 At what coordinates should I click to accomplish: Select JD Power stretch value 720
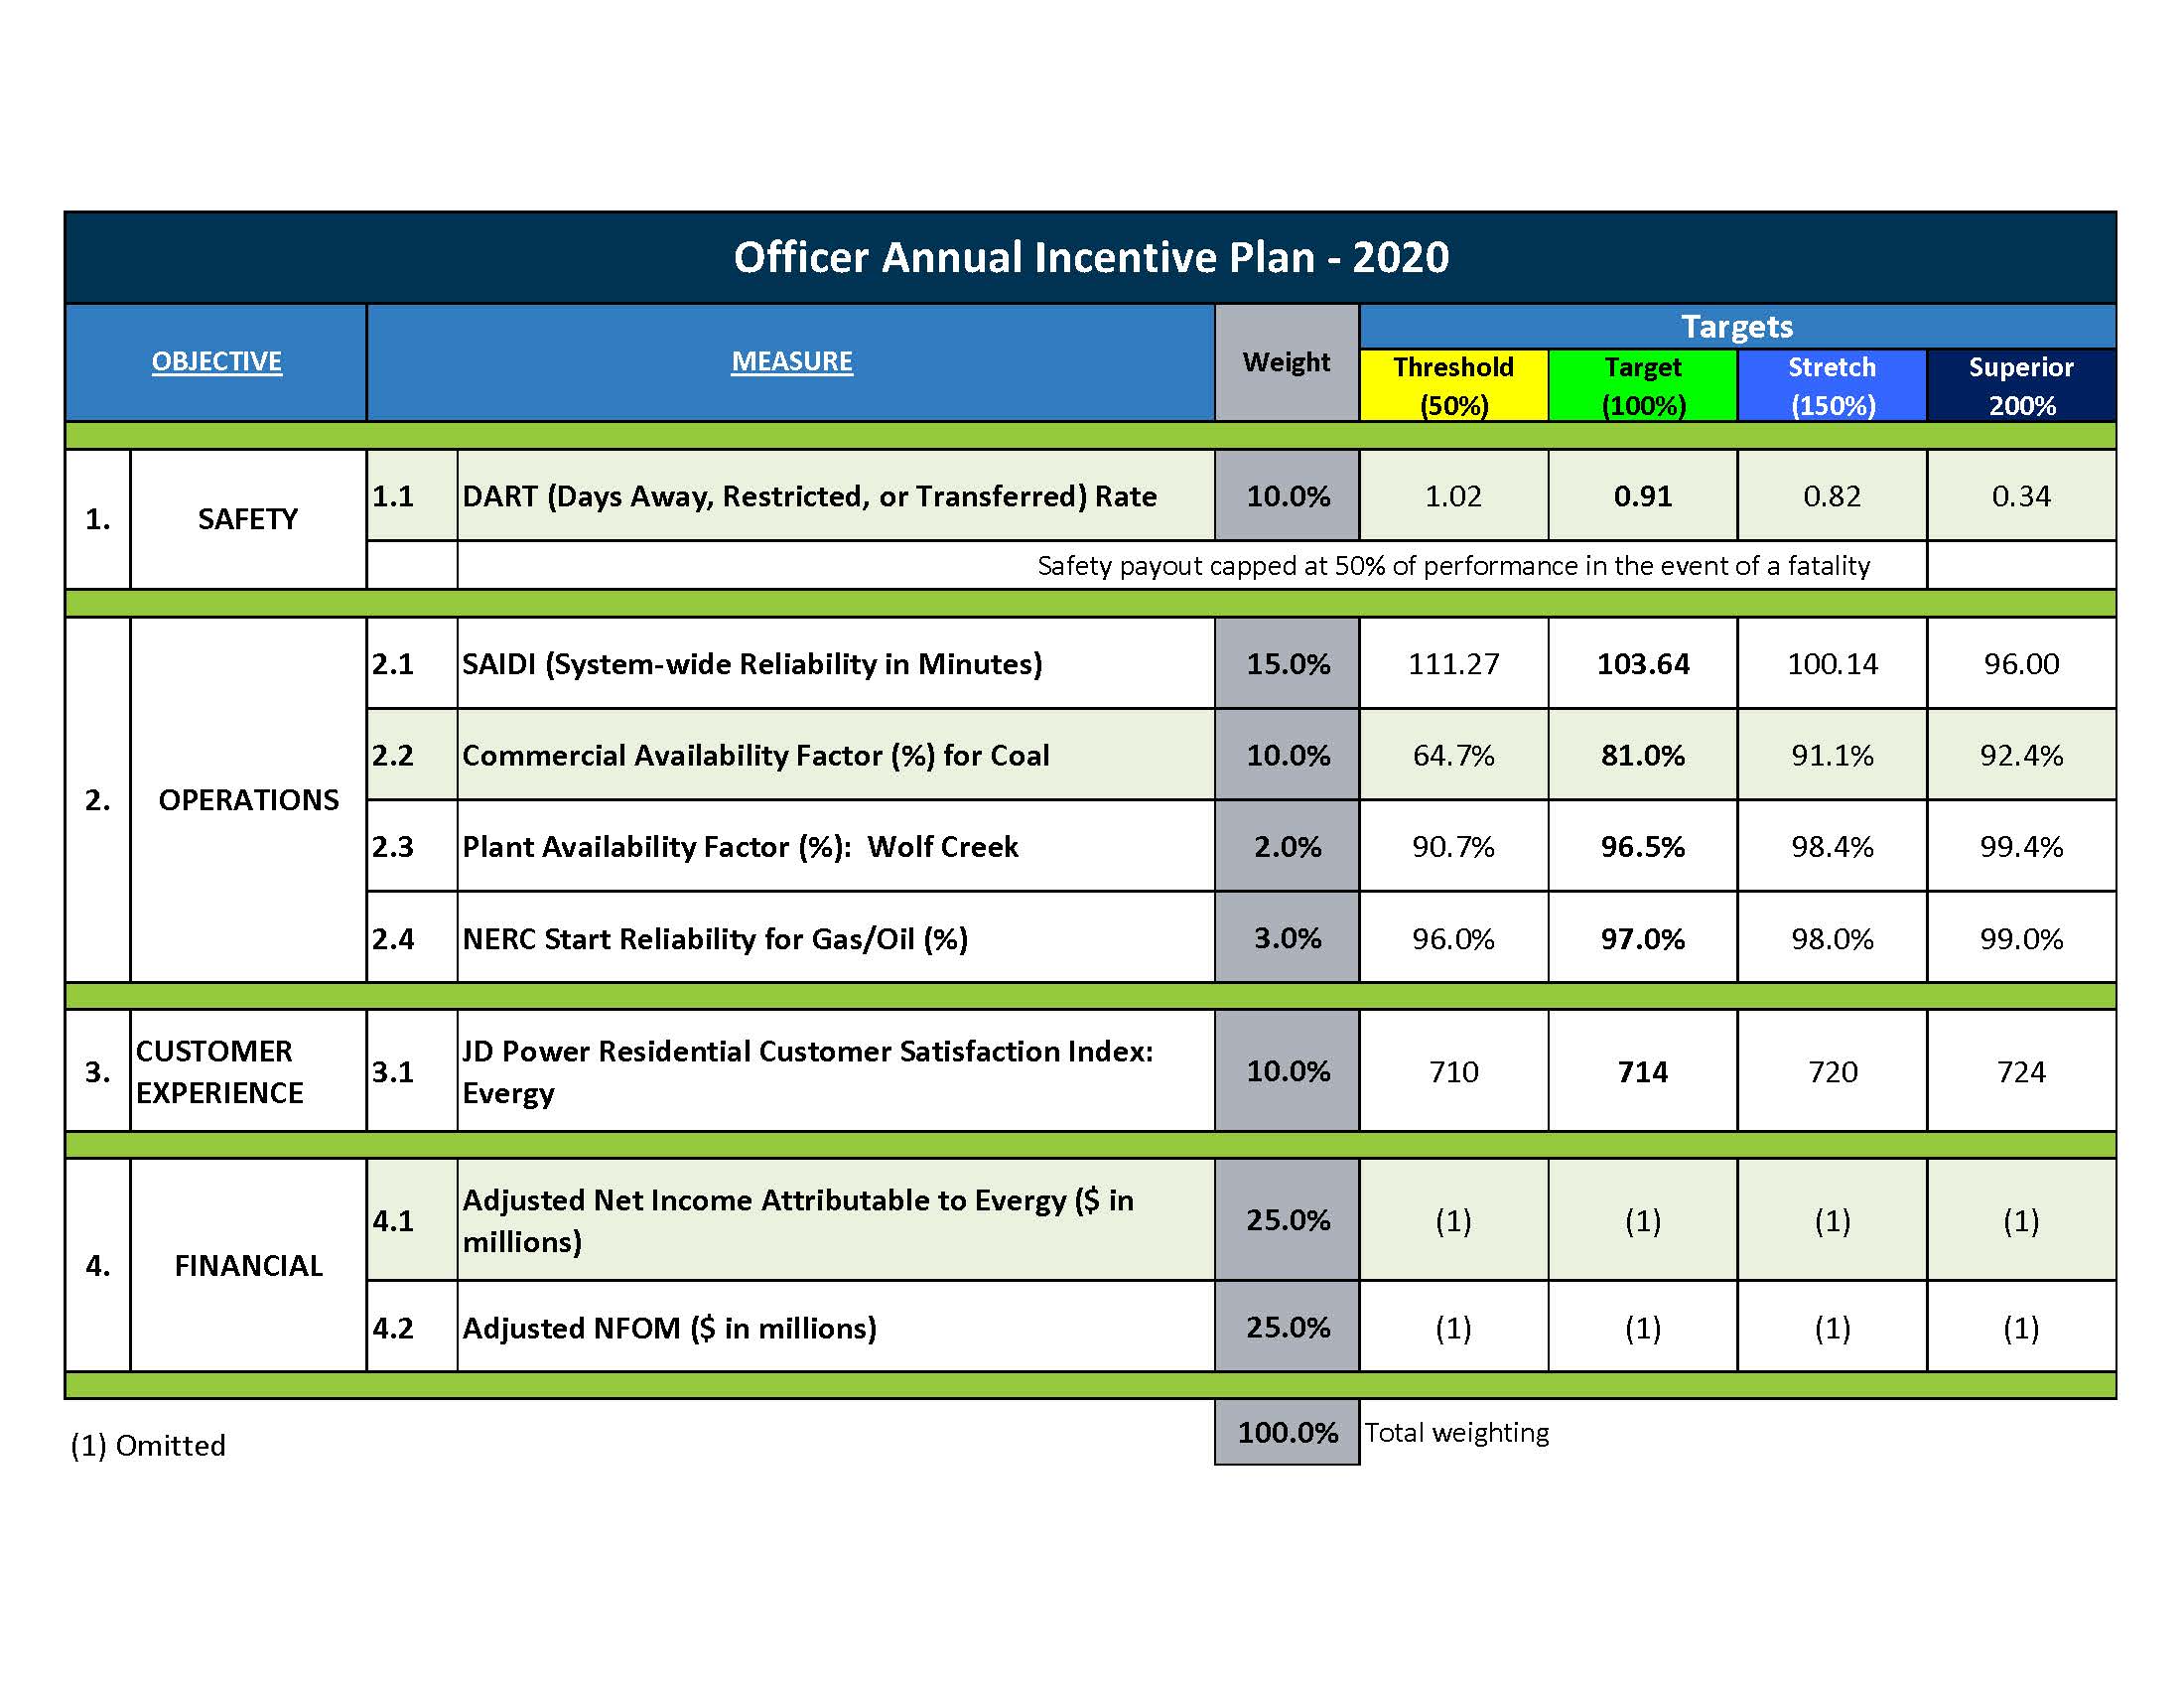(1831, 1071)
